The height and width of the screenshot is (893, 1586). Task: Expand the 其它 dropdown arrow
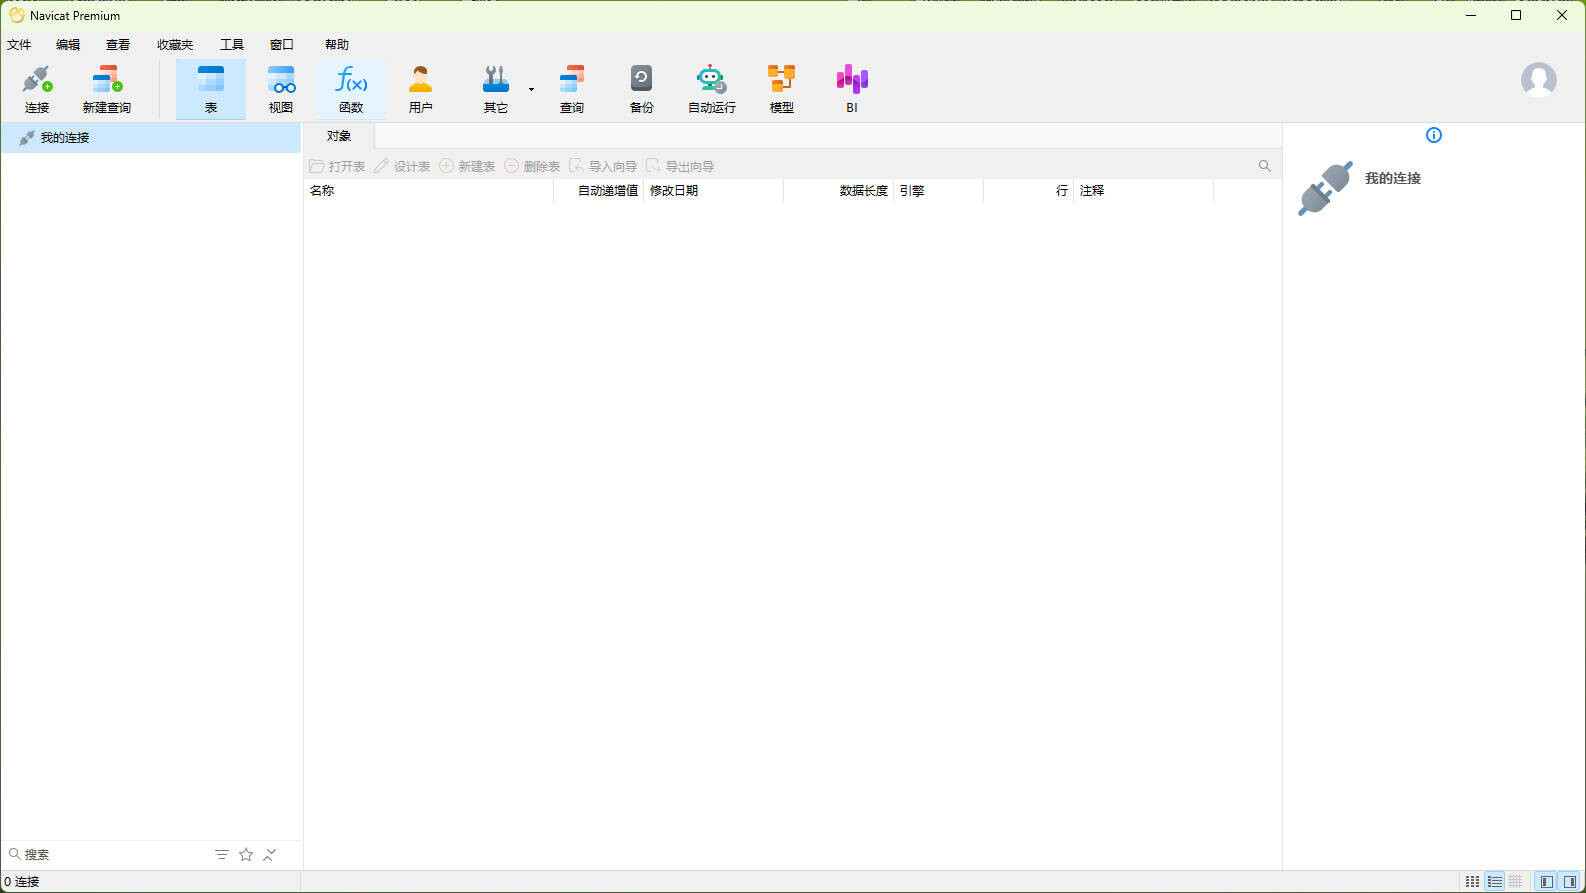[531, 89]
